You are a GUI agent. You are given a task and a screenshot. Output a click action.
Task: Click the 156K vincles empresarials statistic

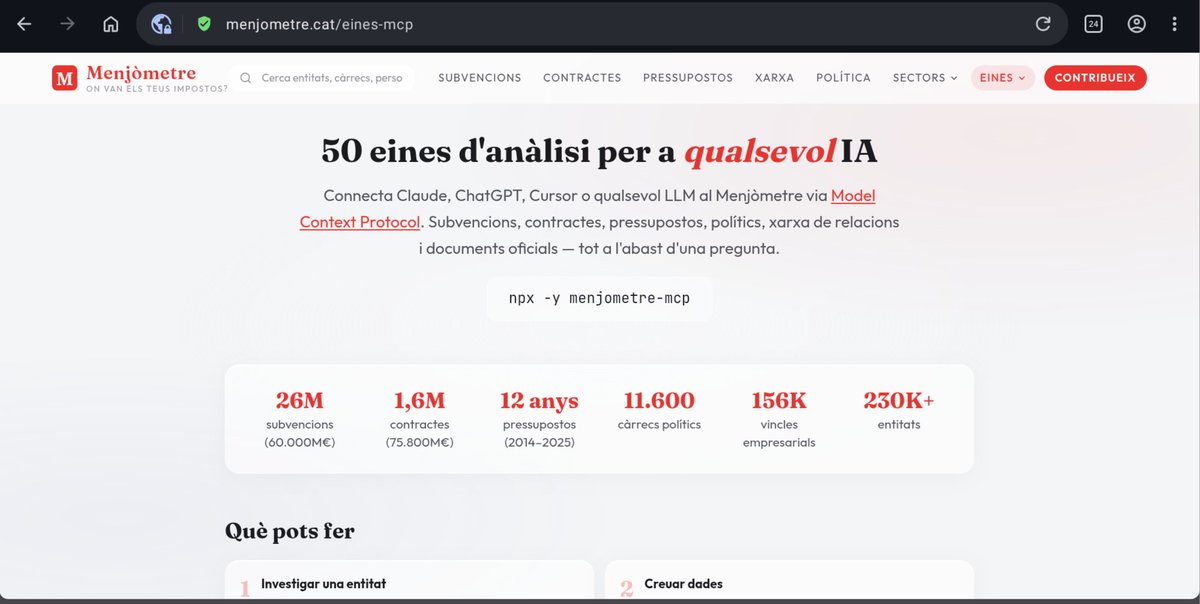coord(779,418)
